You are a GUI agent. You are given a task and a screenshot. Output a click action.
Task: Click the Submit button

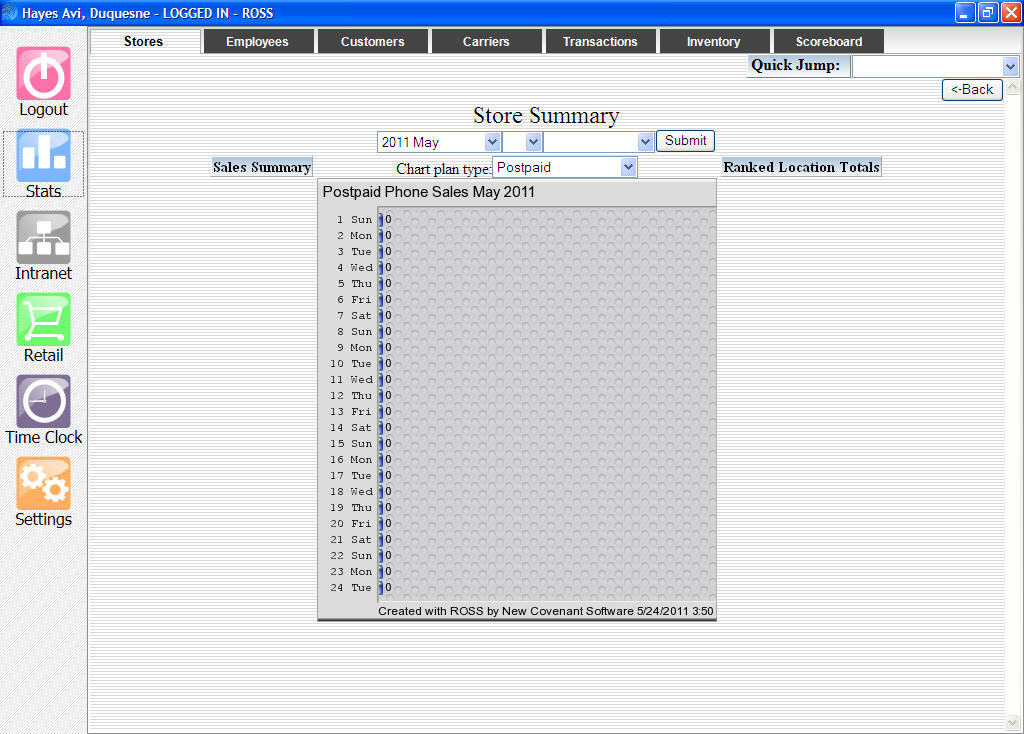685,140
